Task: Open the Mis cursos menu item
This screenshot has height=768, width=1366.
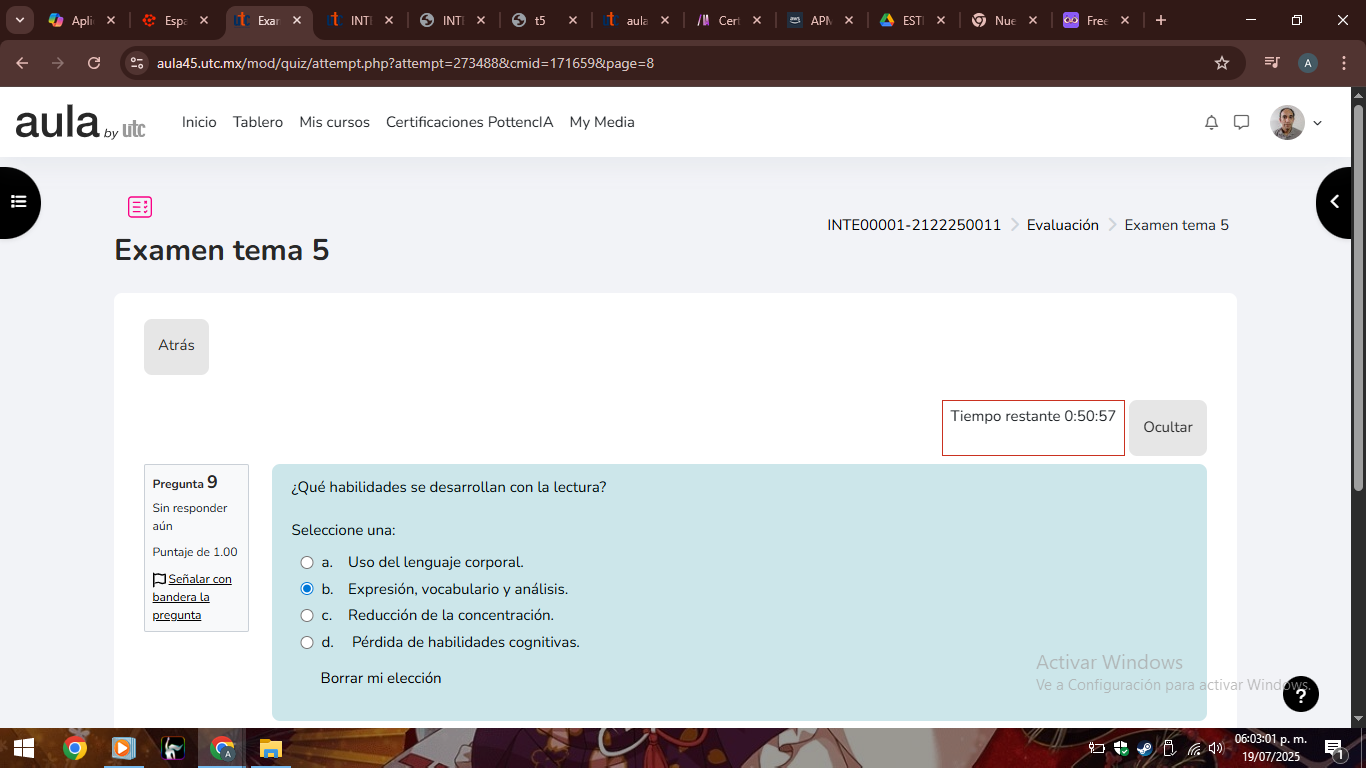Action: tap(334, 122)
